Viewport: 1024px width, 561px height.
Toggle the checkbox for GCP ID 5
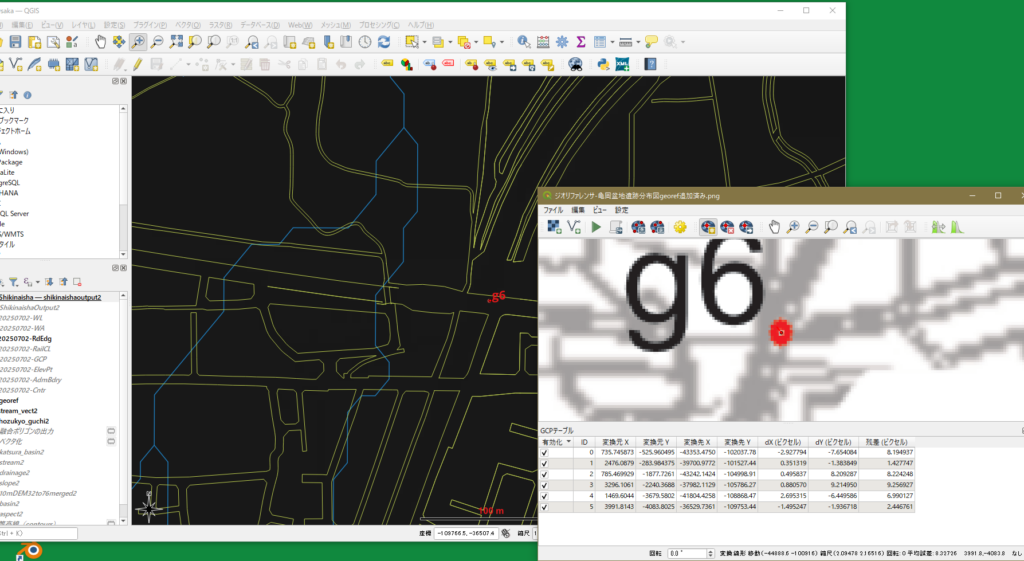coord(545,507)
